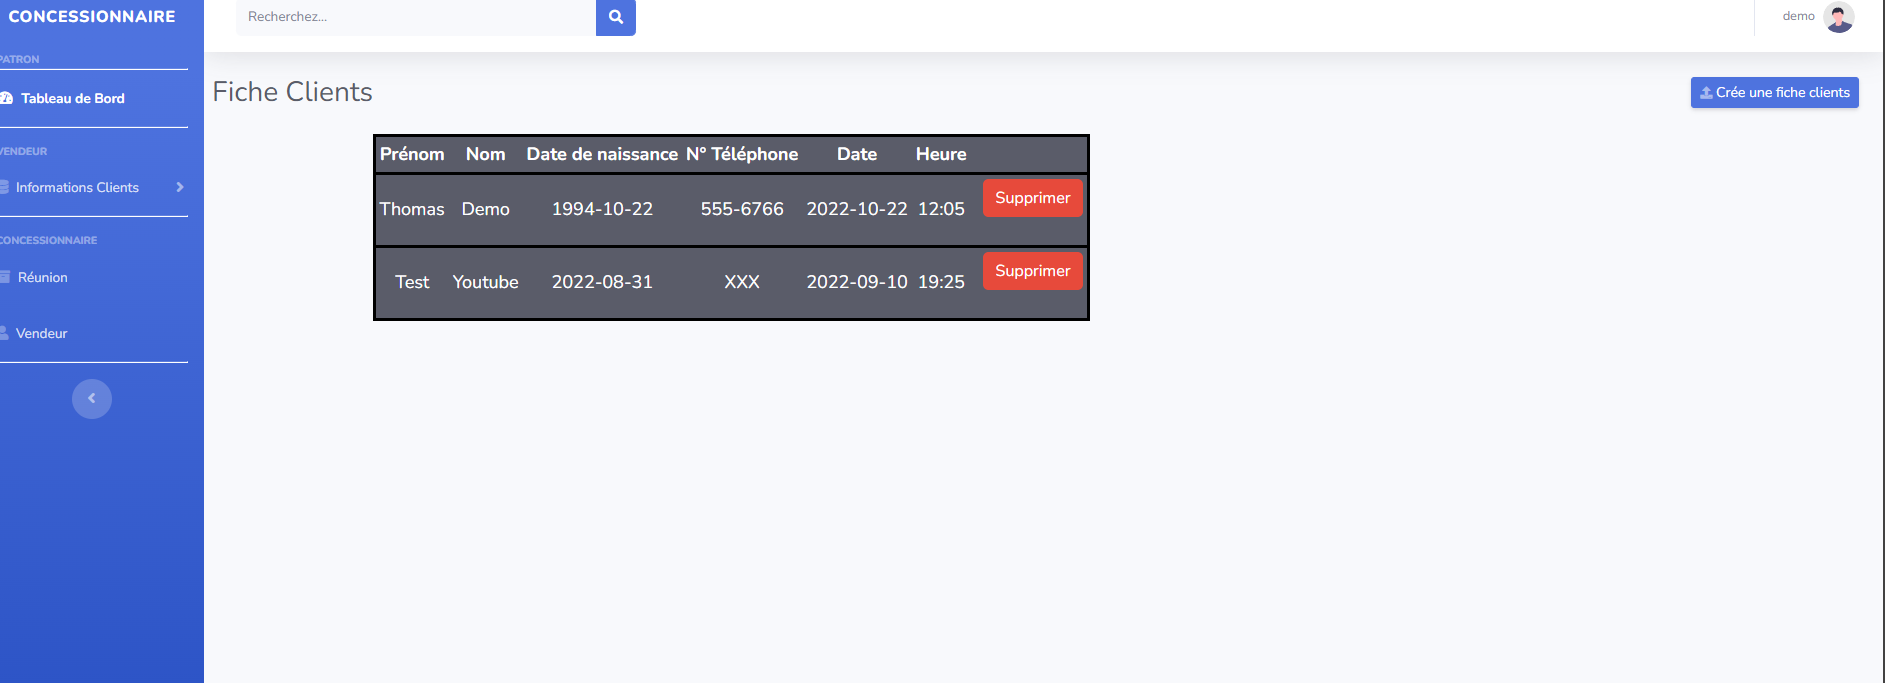The width and height of the screenshot is (1885, 683).
Task: Click the Nom column header
Action: pyautogui.click(x=485, y=154)
